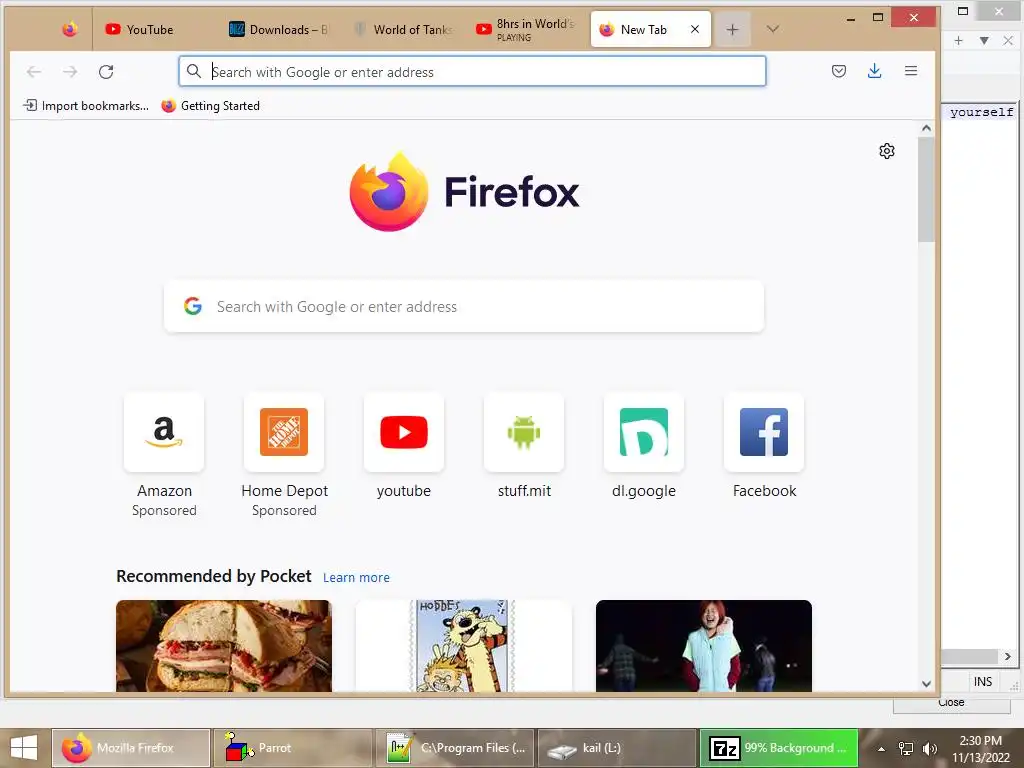Go back one page
1024x768 pixels.
(34, 71)
